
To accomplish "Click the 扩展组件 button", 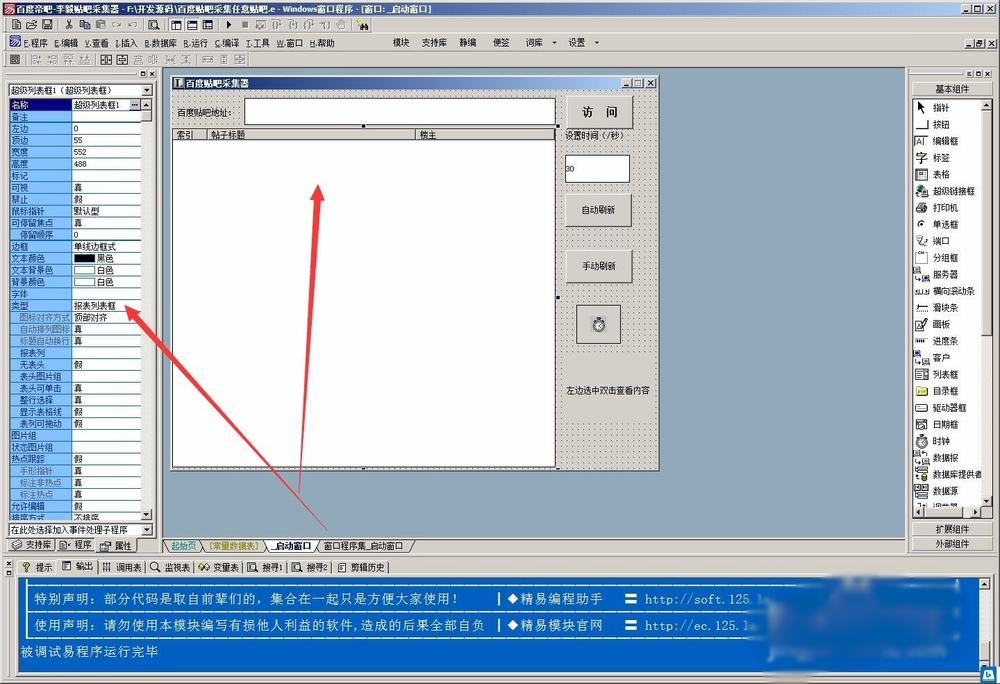I will click(x=952, y=529).
